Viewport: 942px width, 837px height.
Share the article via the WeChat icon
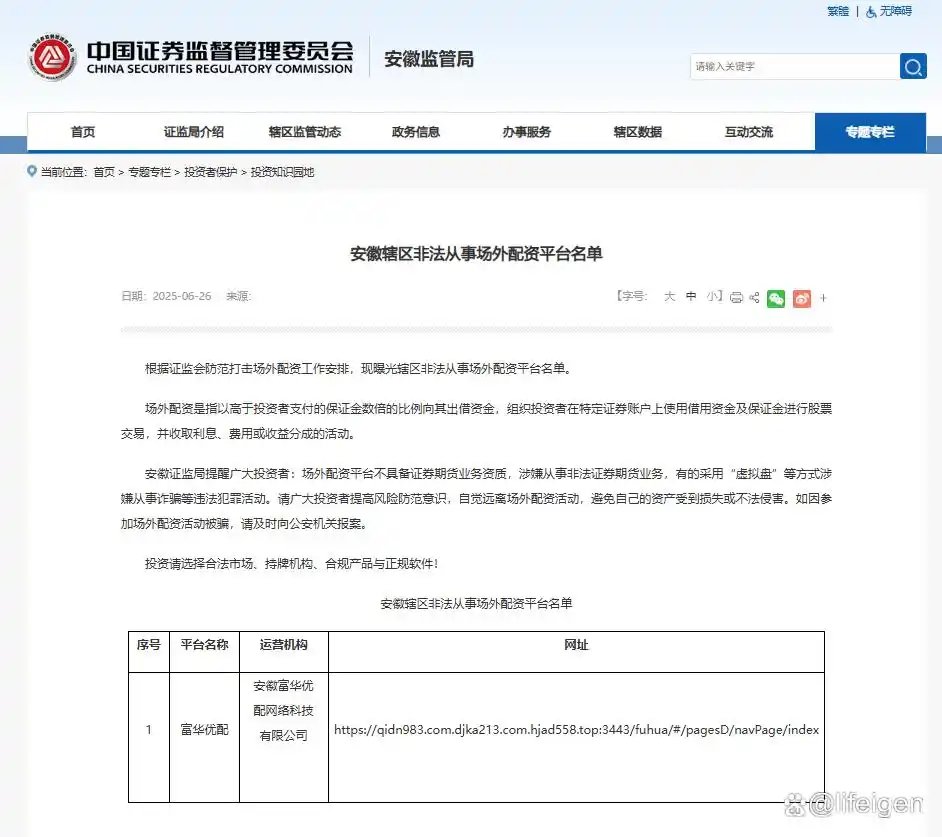[x=776, y=298]
